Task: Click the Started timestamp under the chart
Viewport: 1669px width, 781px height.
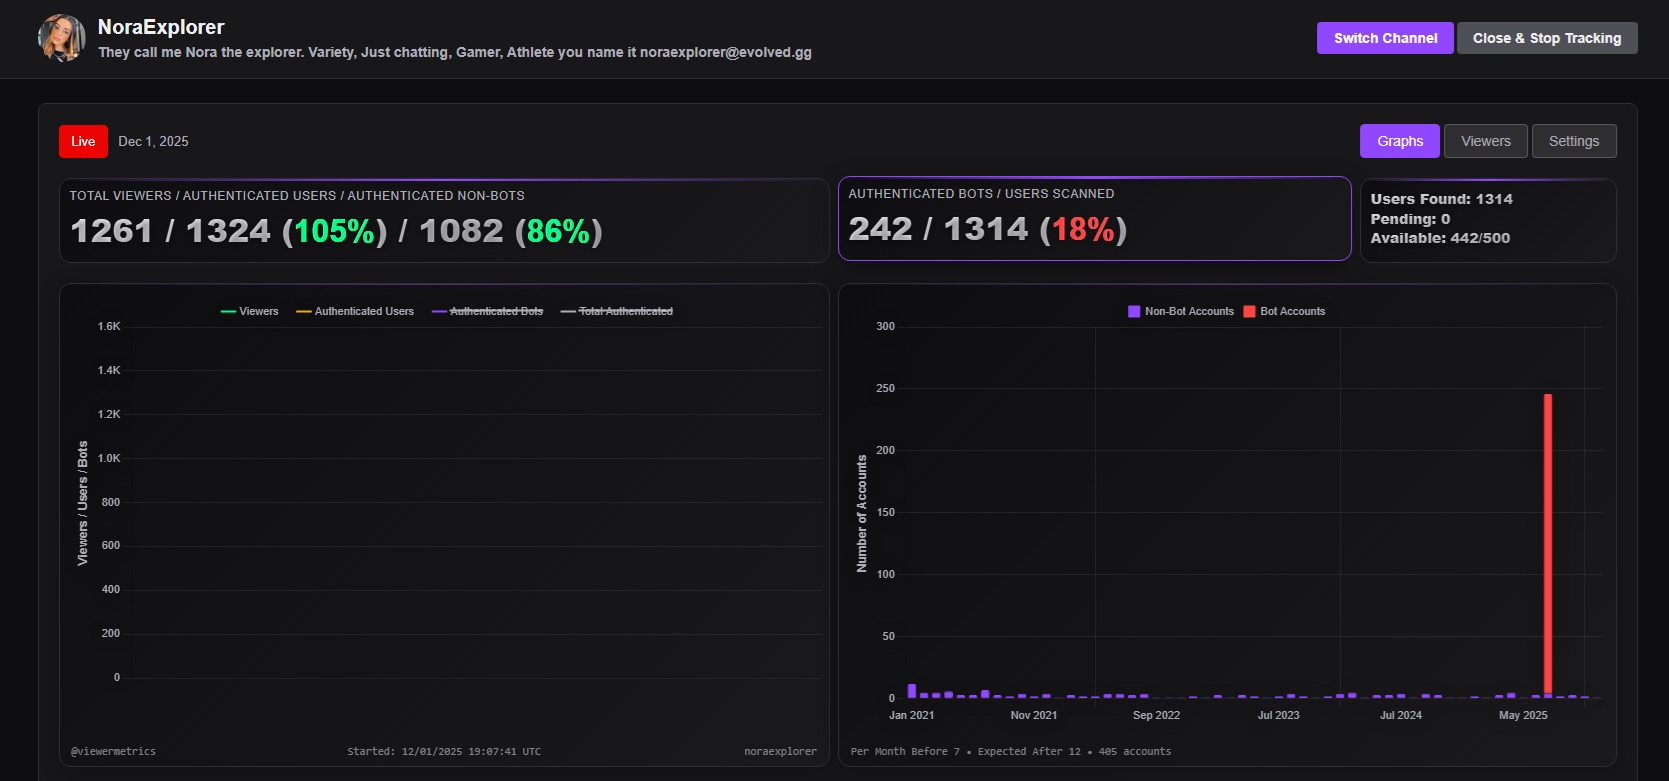Action: pyautogui.click(x=444, y=751)
